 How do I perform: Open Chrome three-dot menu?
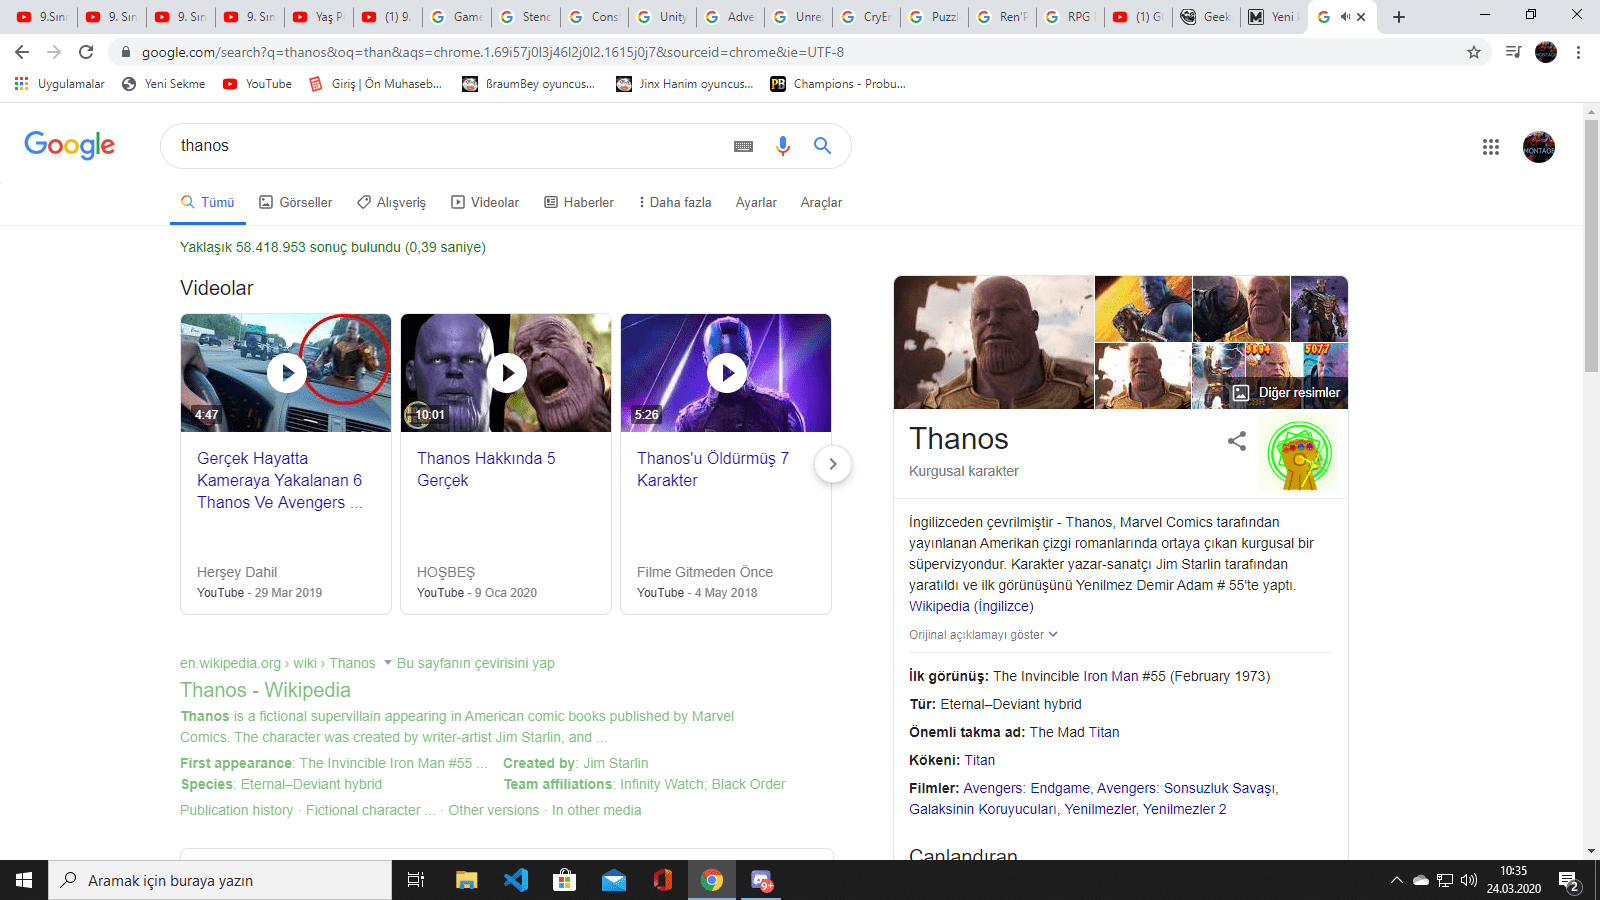[1578, 52]
